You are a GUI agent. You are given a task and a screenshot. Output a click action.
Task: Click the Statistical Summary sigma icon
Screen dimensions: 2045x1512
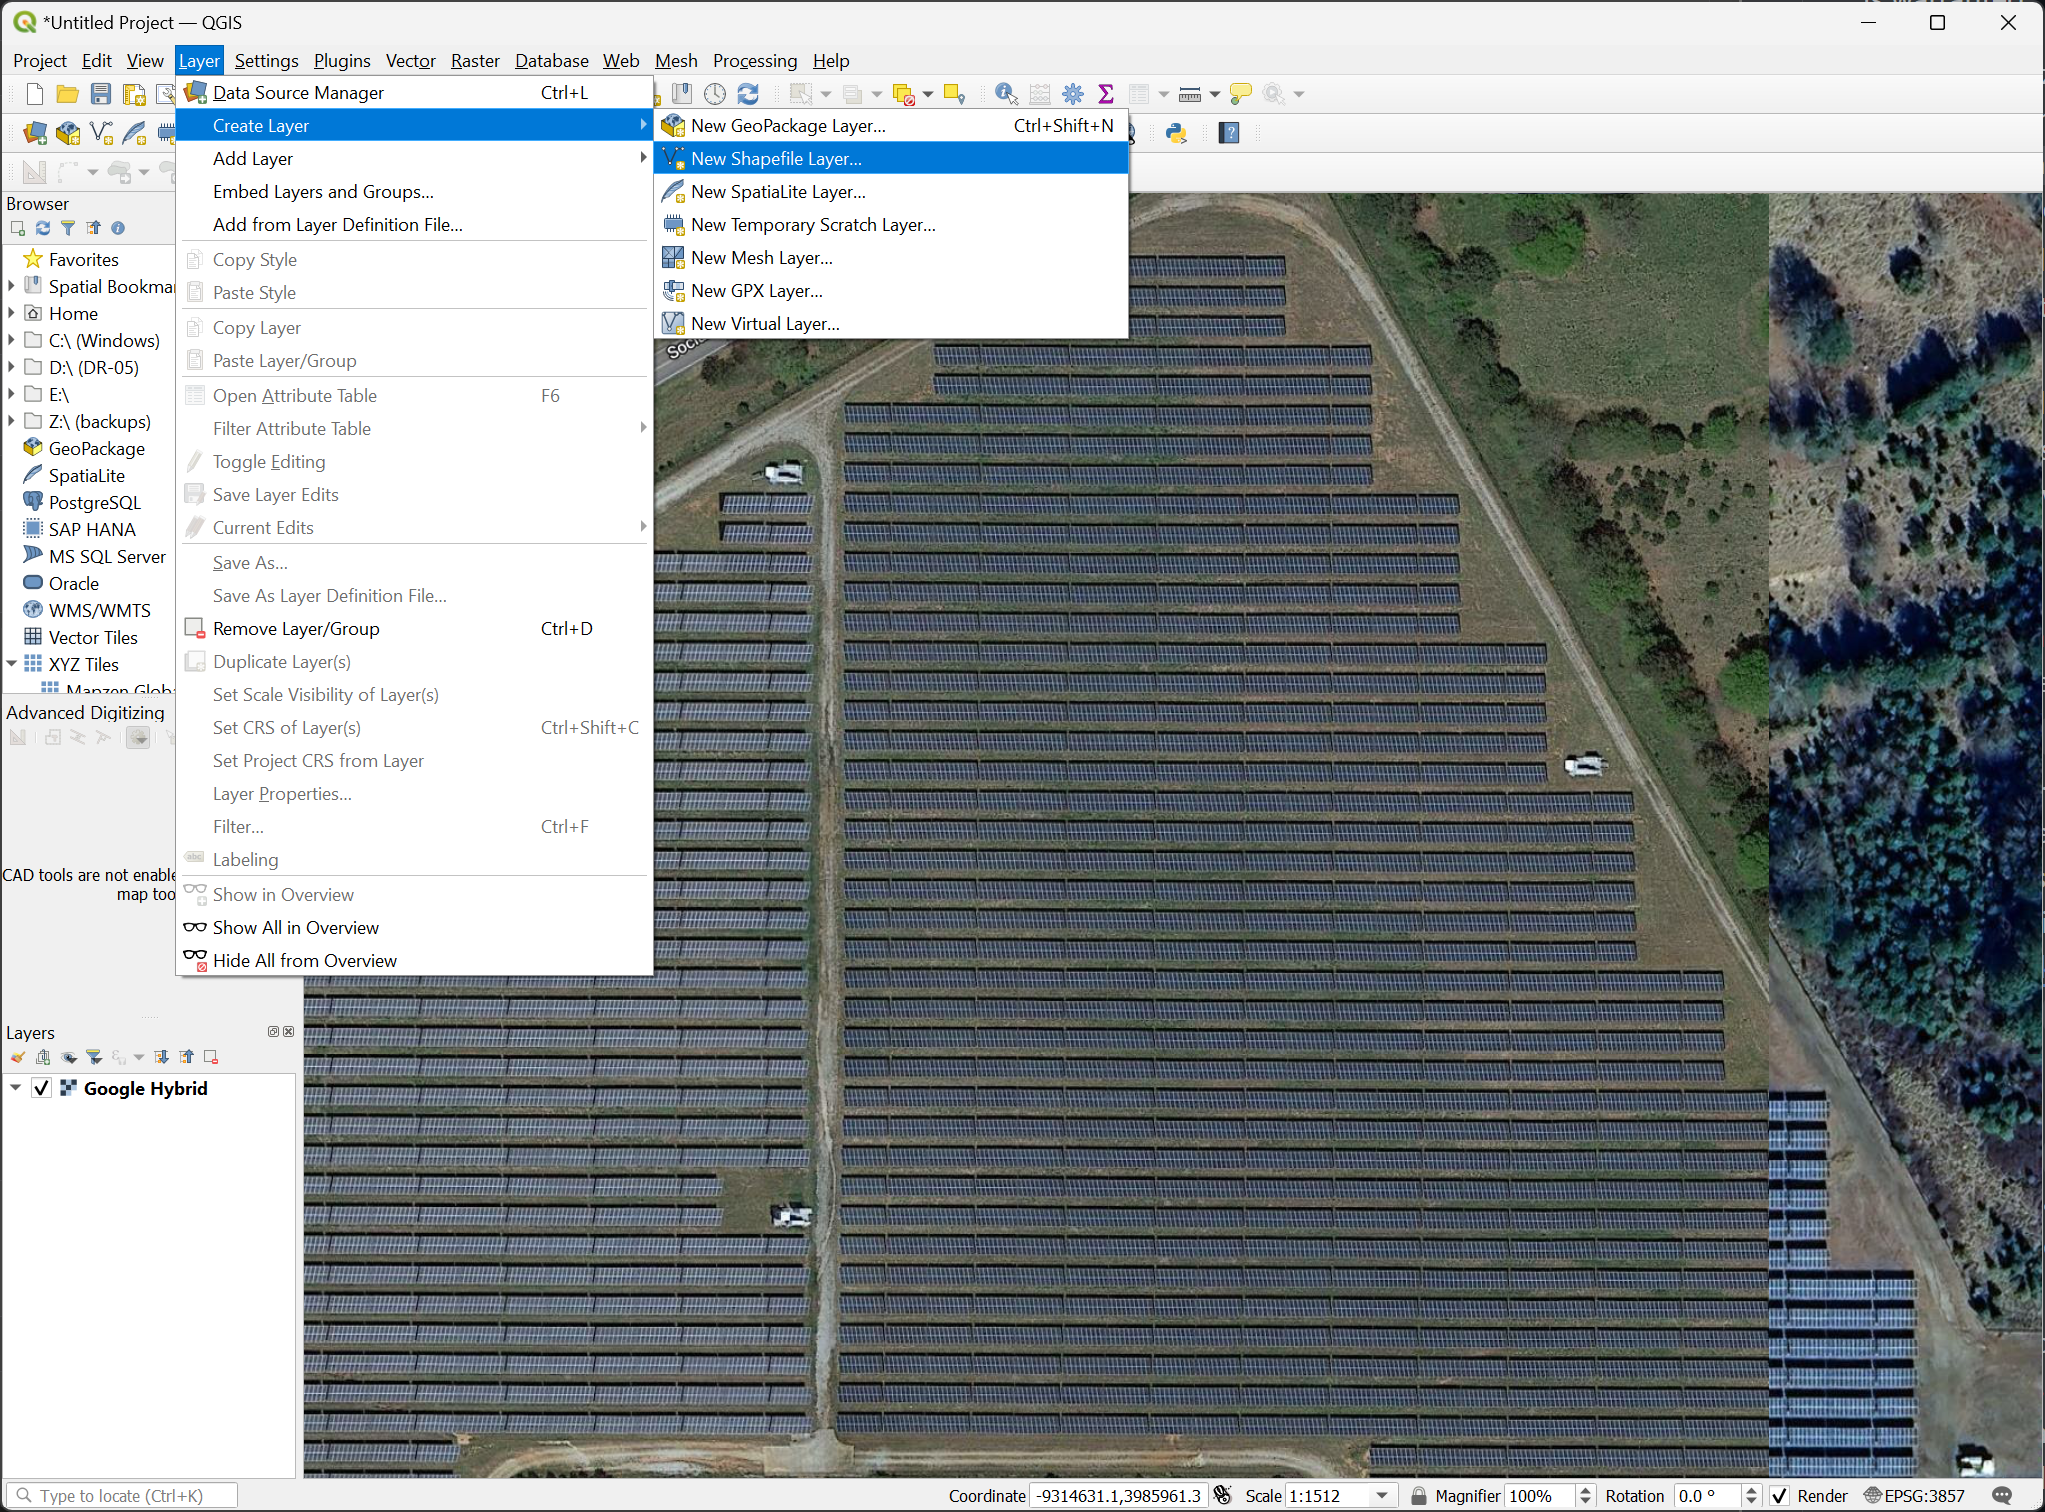tap(1106, 94)
